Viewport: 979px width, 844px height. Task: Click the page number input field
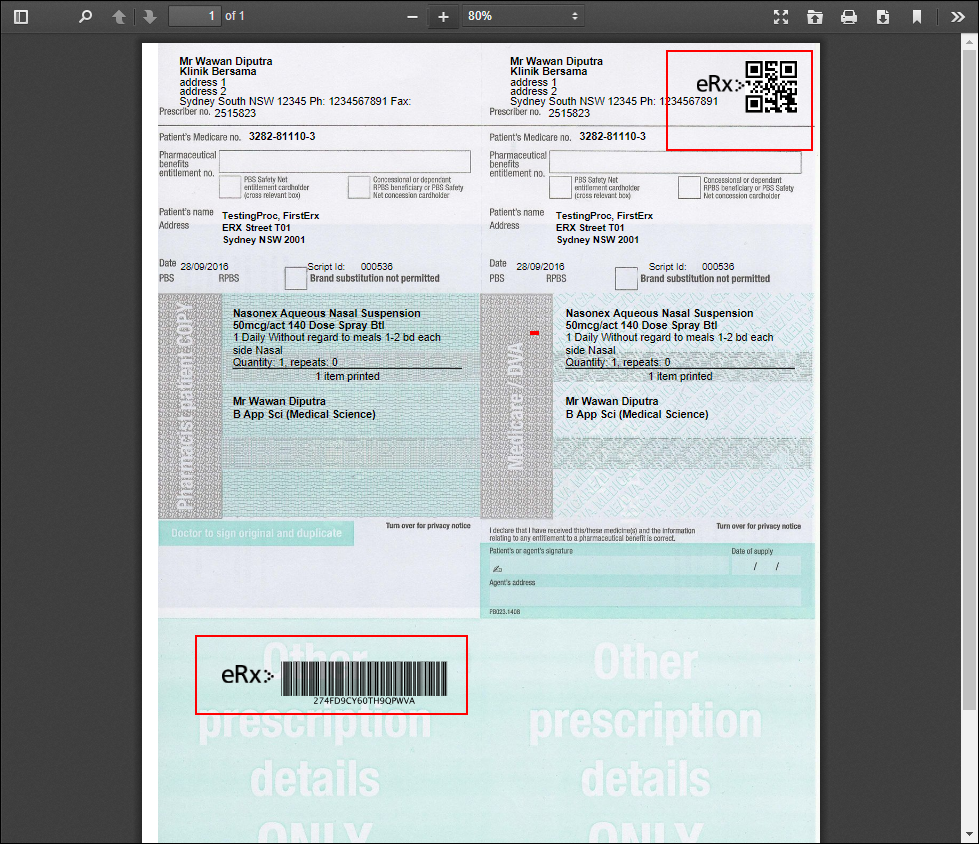195,16
